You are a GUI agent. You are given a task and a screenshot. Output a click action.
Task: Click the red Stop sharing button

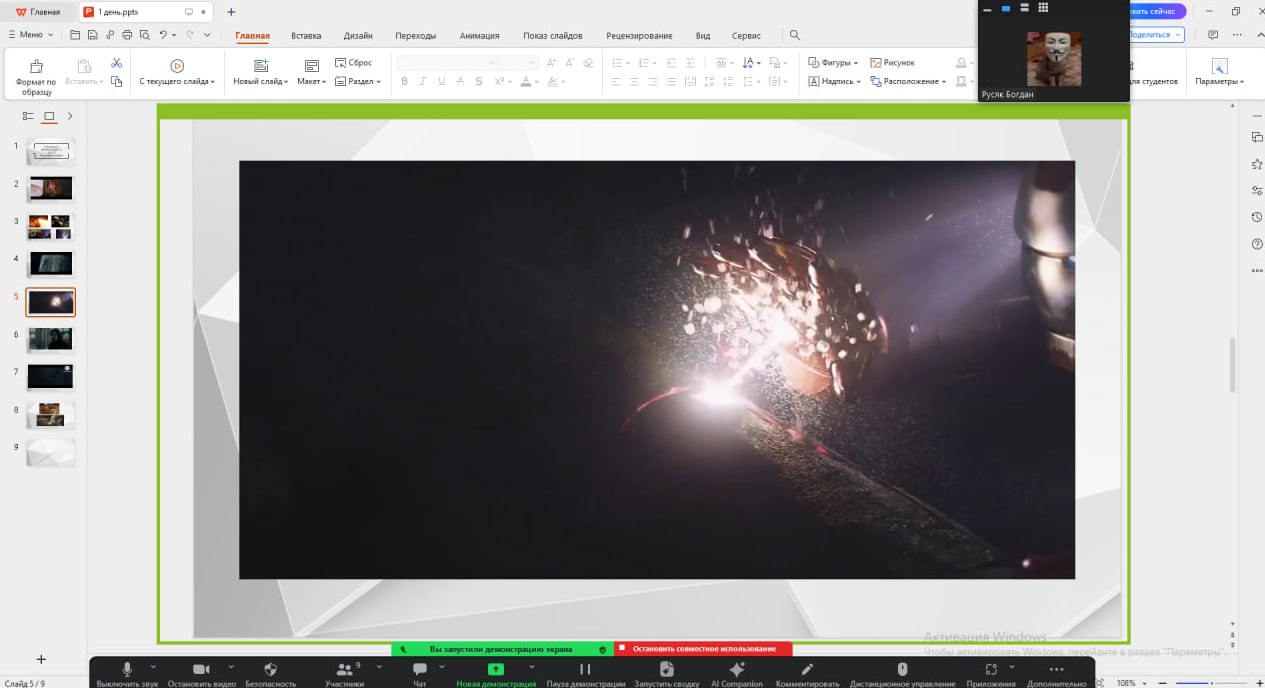pyautogui.click(x=703, y=649)
